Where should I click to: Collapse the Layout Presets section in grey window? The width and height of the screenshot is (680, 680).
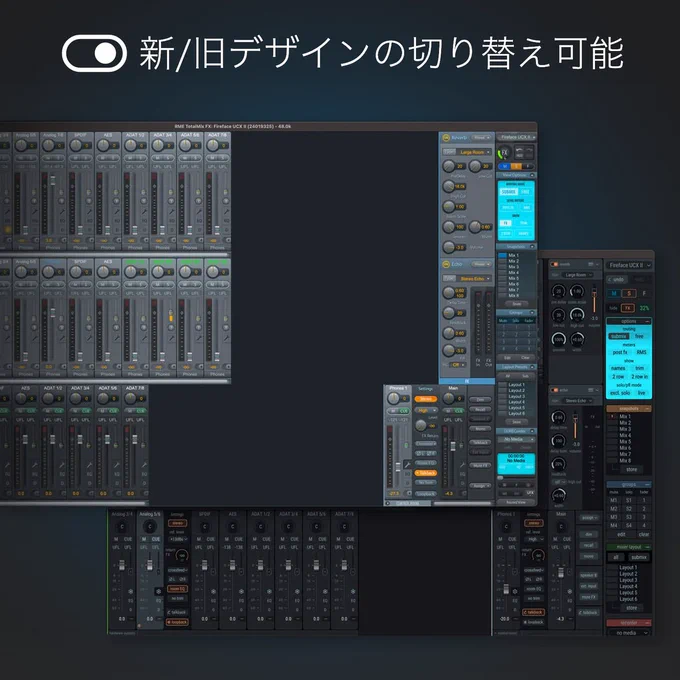point(532,367)
